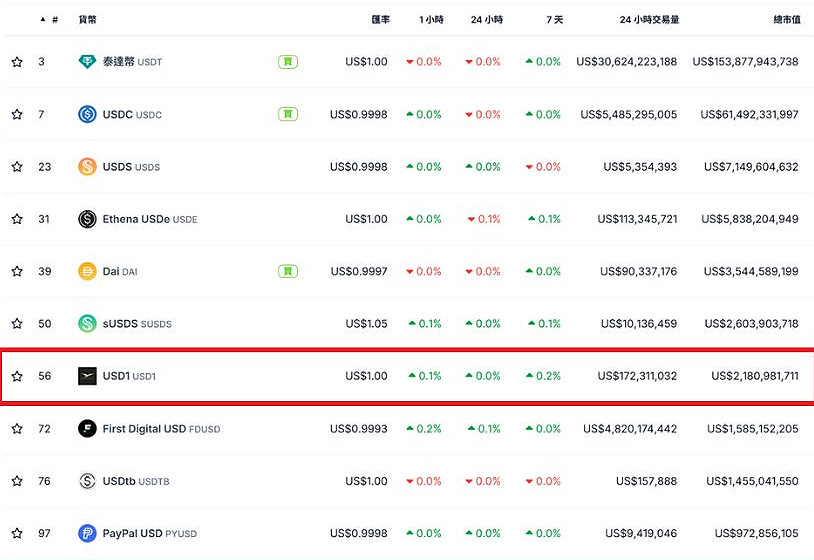Click the green 買 button for USDC
This screenshot has height=560, width=814.
(x=288, y=114)
